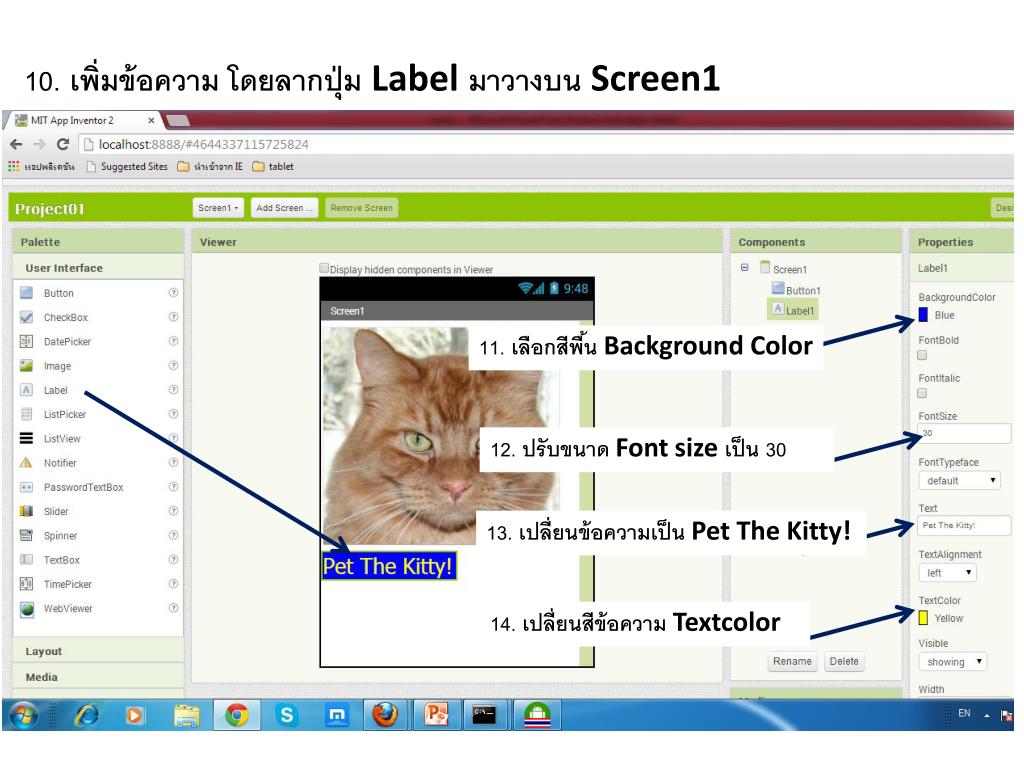Open help for the CheckBox component
Screen dimensions: 1024x768
[173, 317]
